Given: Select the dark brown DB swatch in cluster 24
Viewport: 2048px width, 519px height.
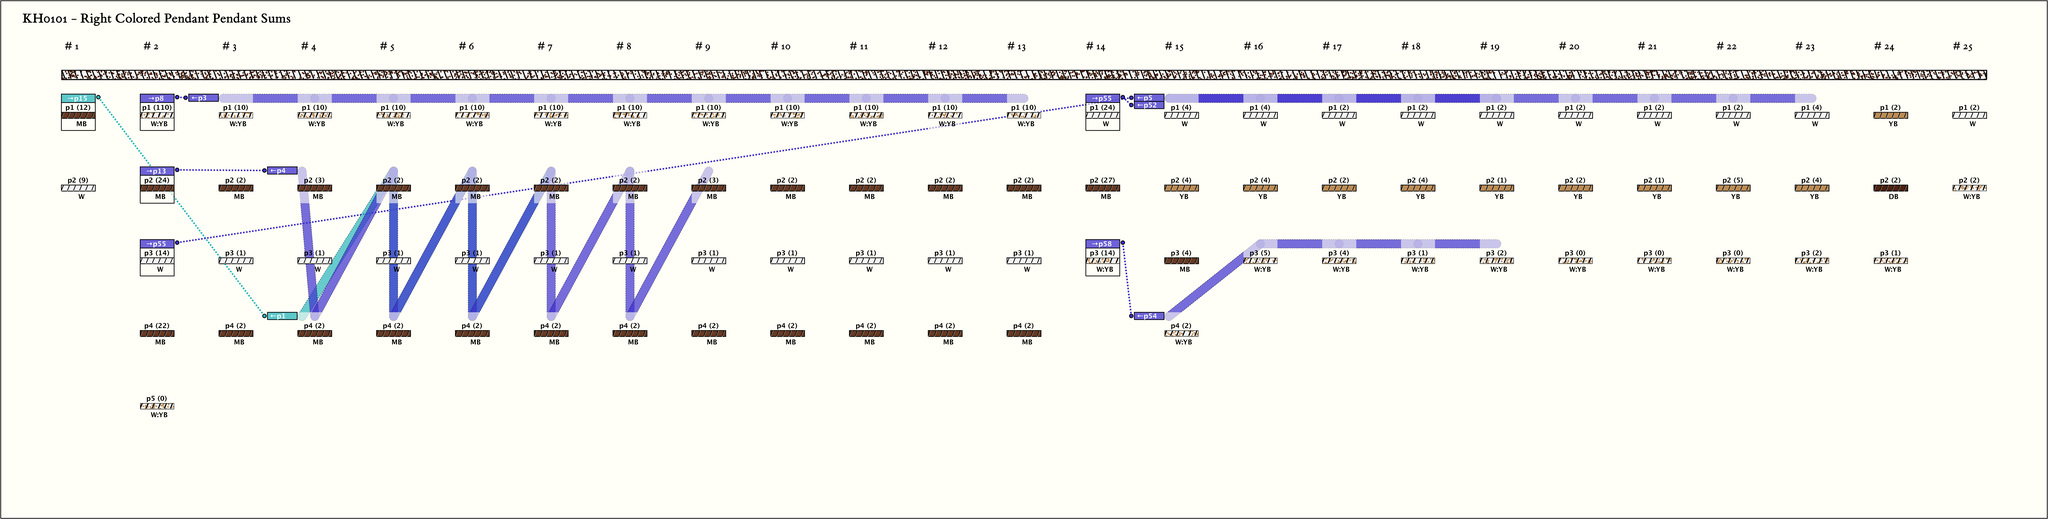Looking at the screenshot, I should 1892,188.
